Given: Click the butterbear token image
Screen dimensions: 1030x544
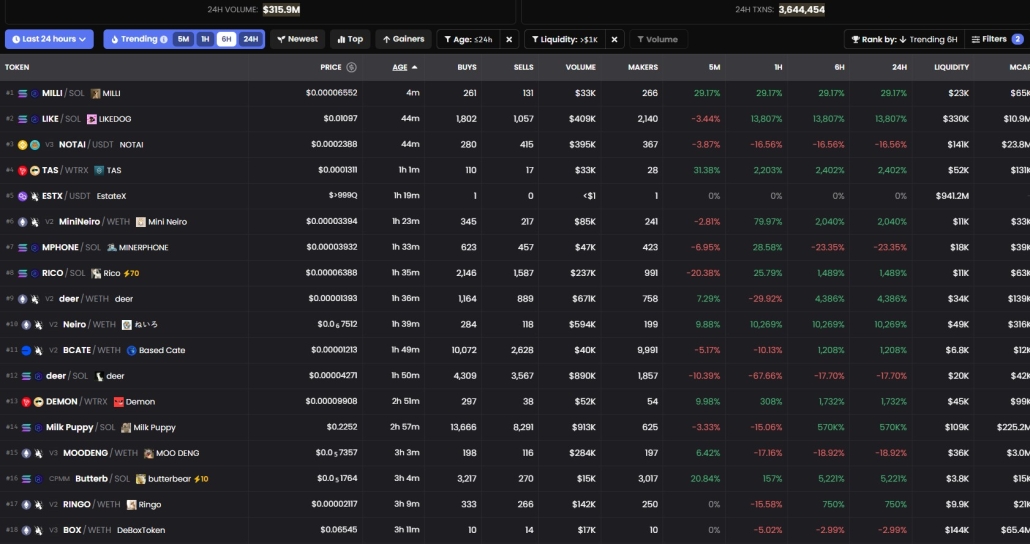Looking at the screenshot, I should 141,478.
